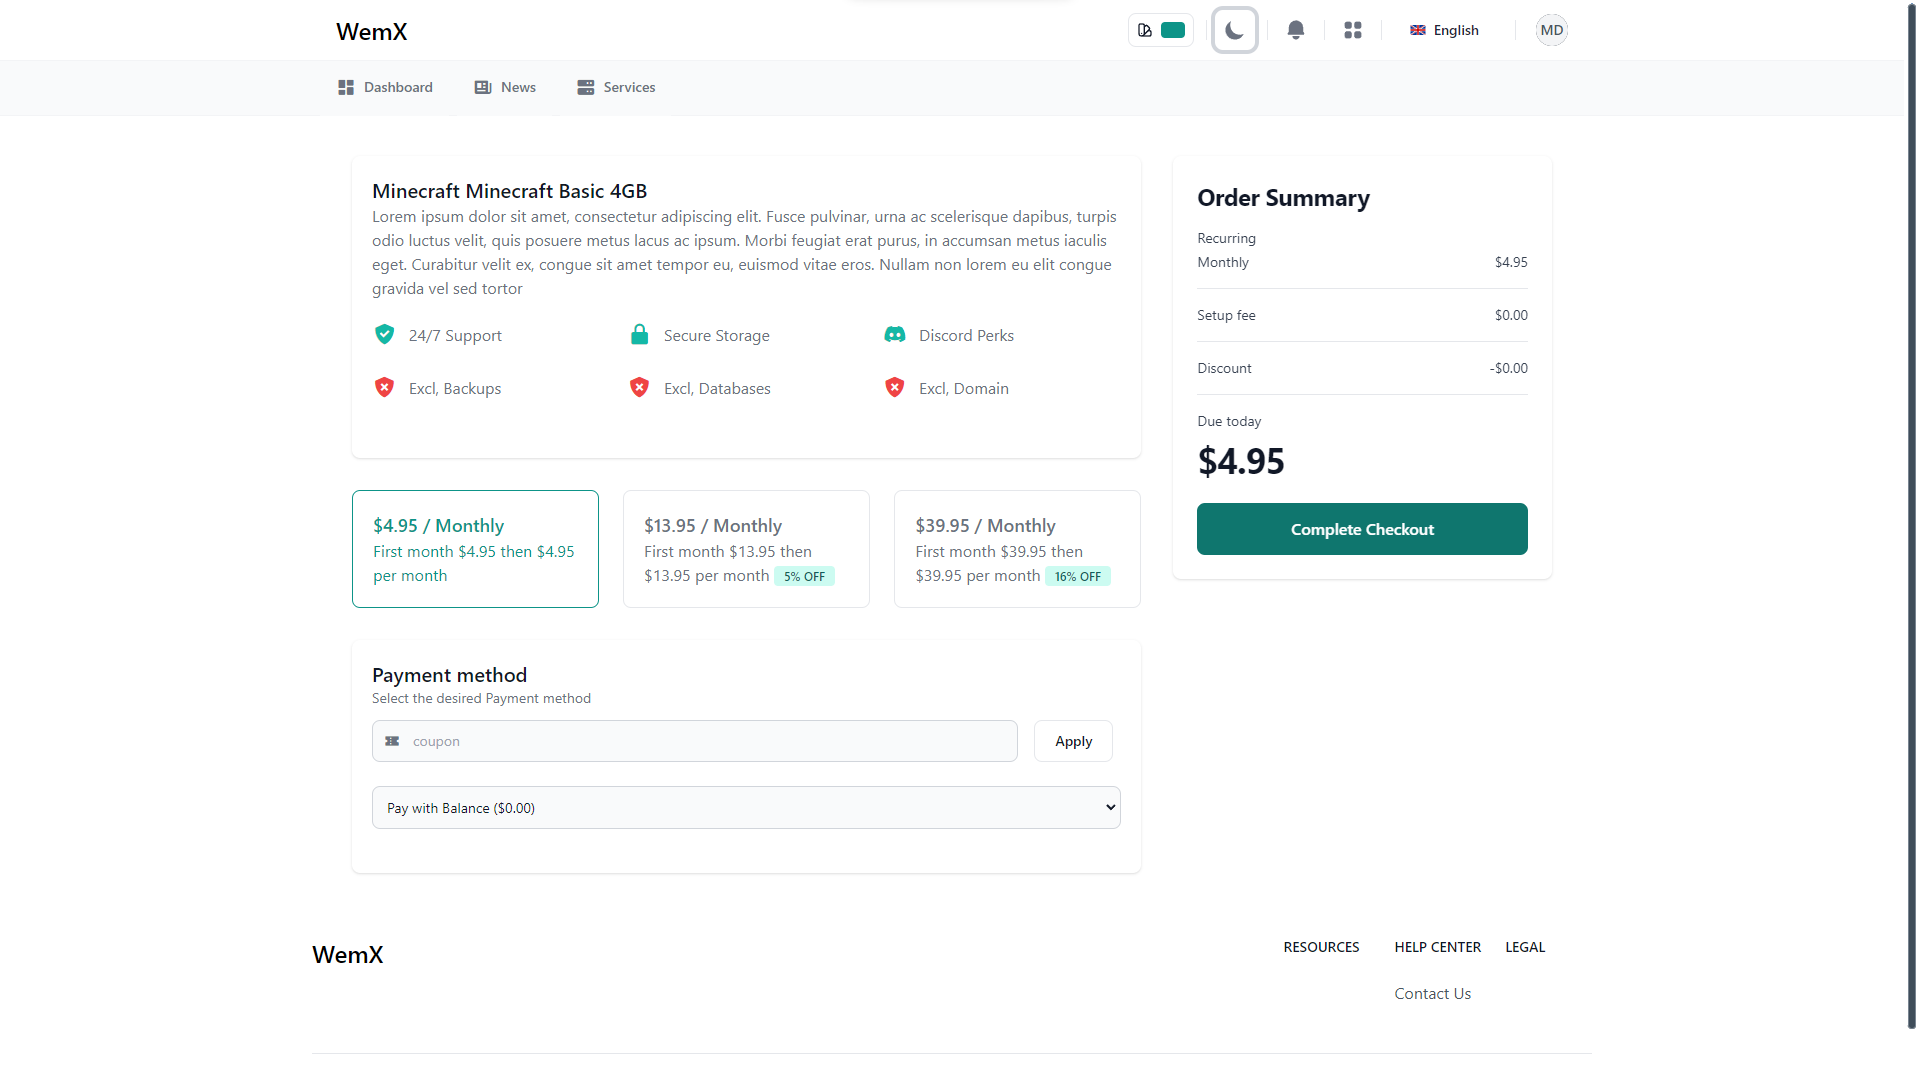Select the $39.95 / Monthly plan

tap(1017, 549)
